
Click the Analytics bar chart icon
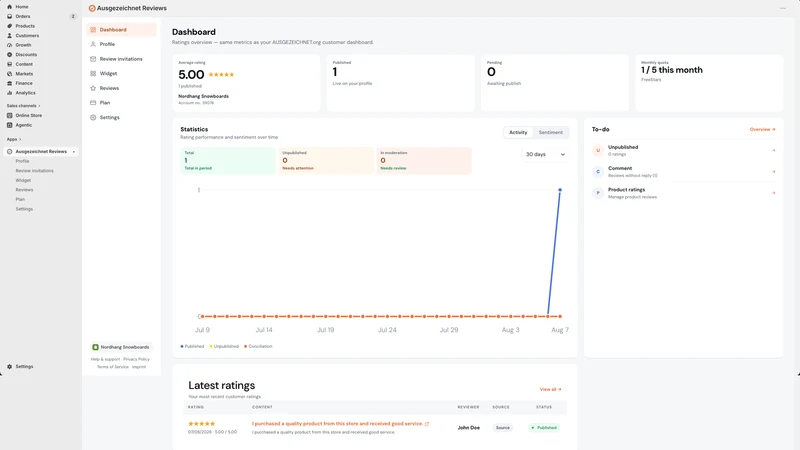coord(9,93)
